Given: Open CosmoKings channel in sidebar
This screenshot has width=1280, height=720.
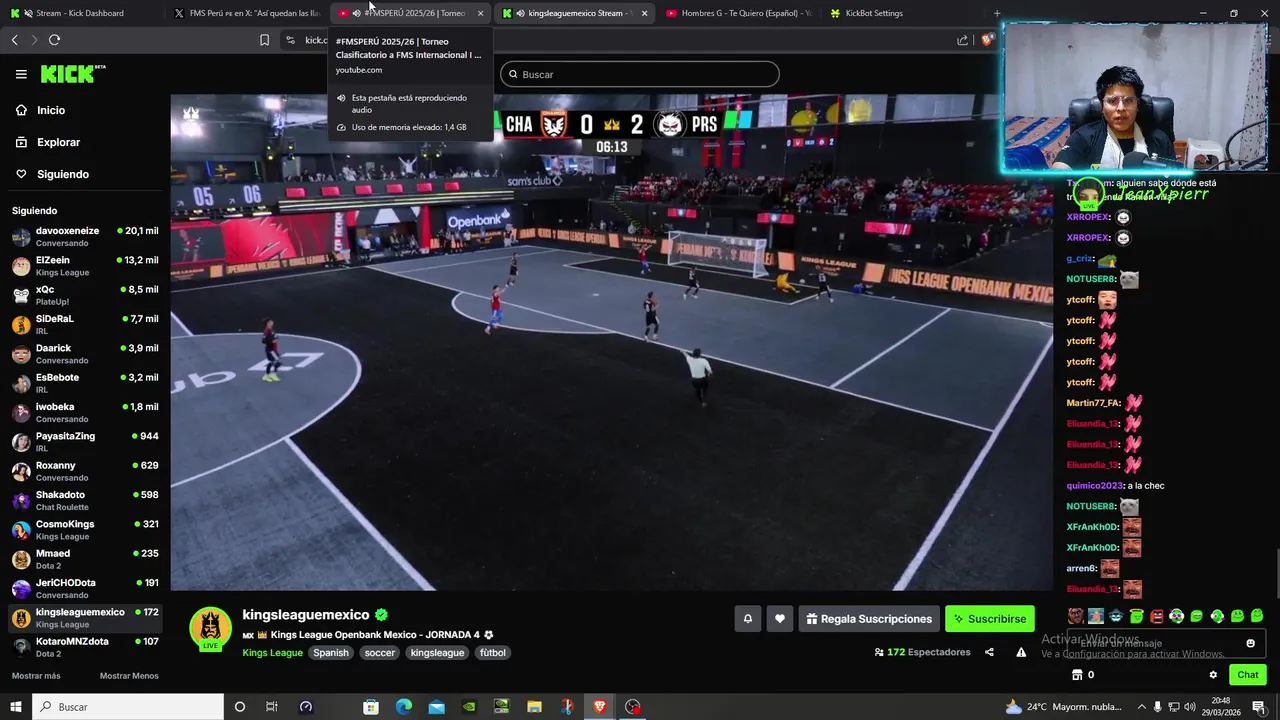Looking at the screenshot, I should tap(85, 530).
